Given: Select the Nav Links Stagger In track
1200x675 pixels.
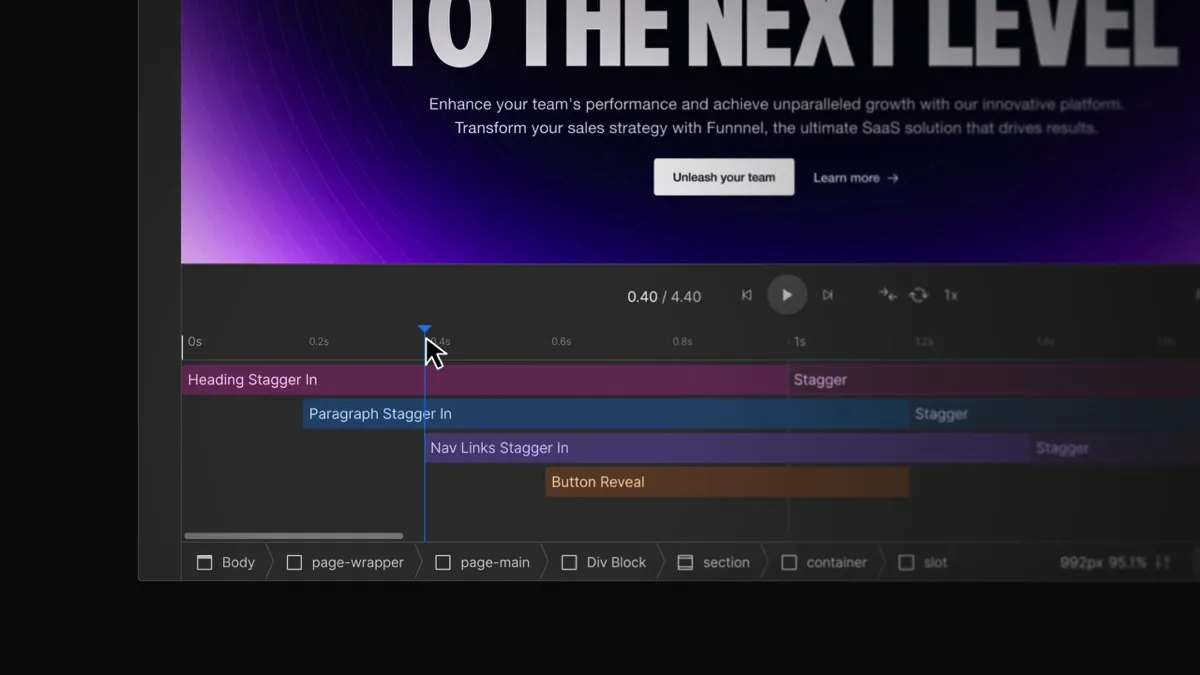Looking at the screenshot, I should [x=727, y=448].
